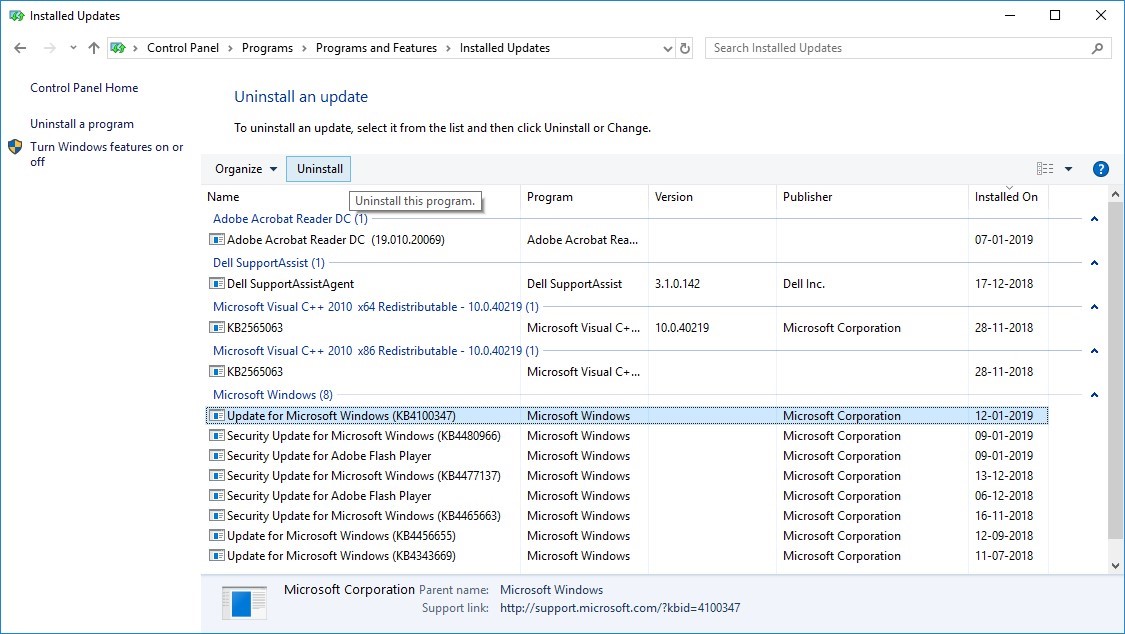This screenshot has width=1125, height=634.
Task: Select Update for Microsoft Windows (KB4343669)
Action: point(626,557)
